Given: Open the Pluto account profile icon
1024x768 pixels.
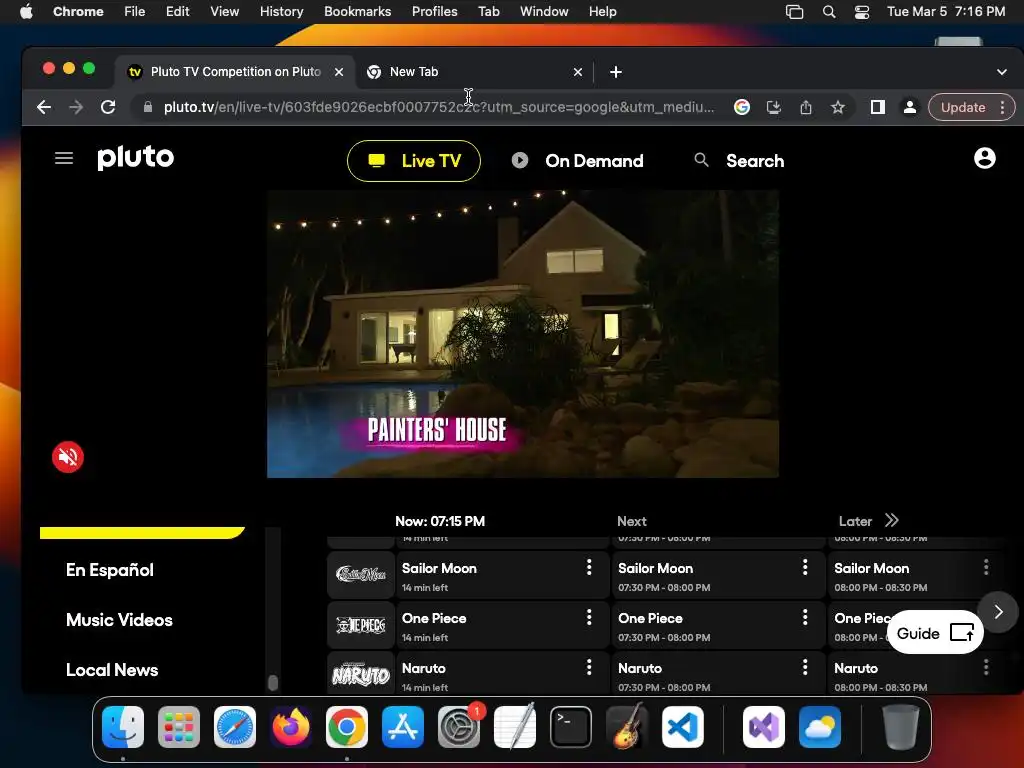Looking at the screenshot, I should point(984,158).
